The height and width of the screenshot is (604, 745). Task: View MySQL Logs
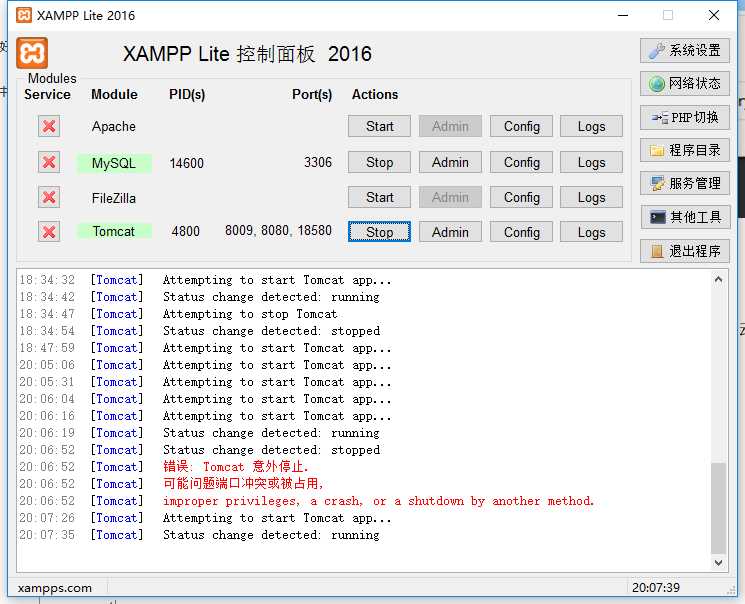[591, 163]
